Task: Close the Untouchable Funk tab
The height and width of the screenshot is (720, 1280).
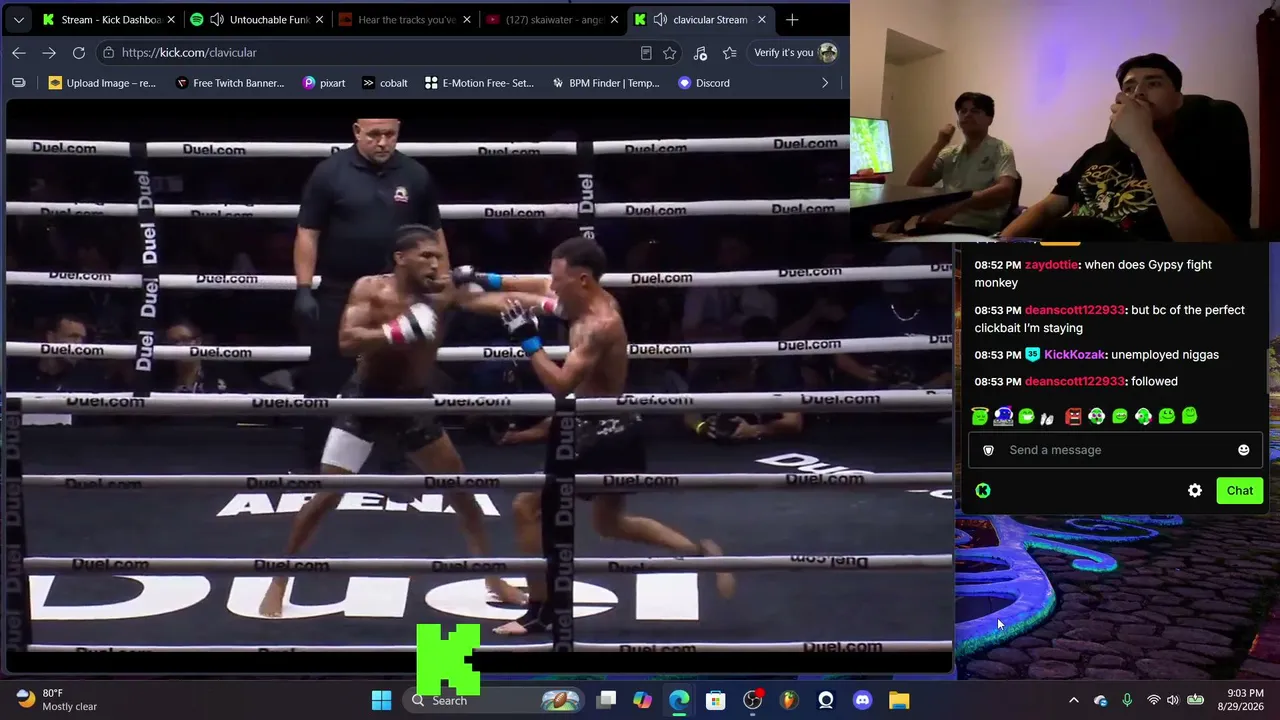Action: [x=319, y=20]
